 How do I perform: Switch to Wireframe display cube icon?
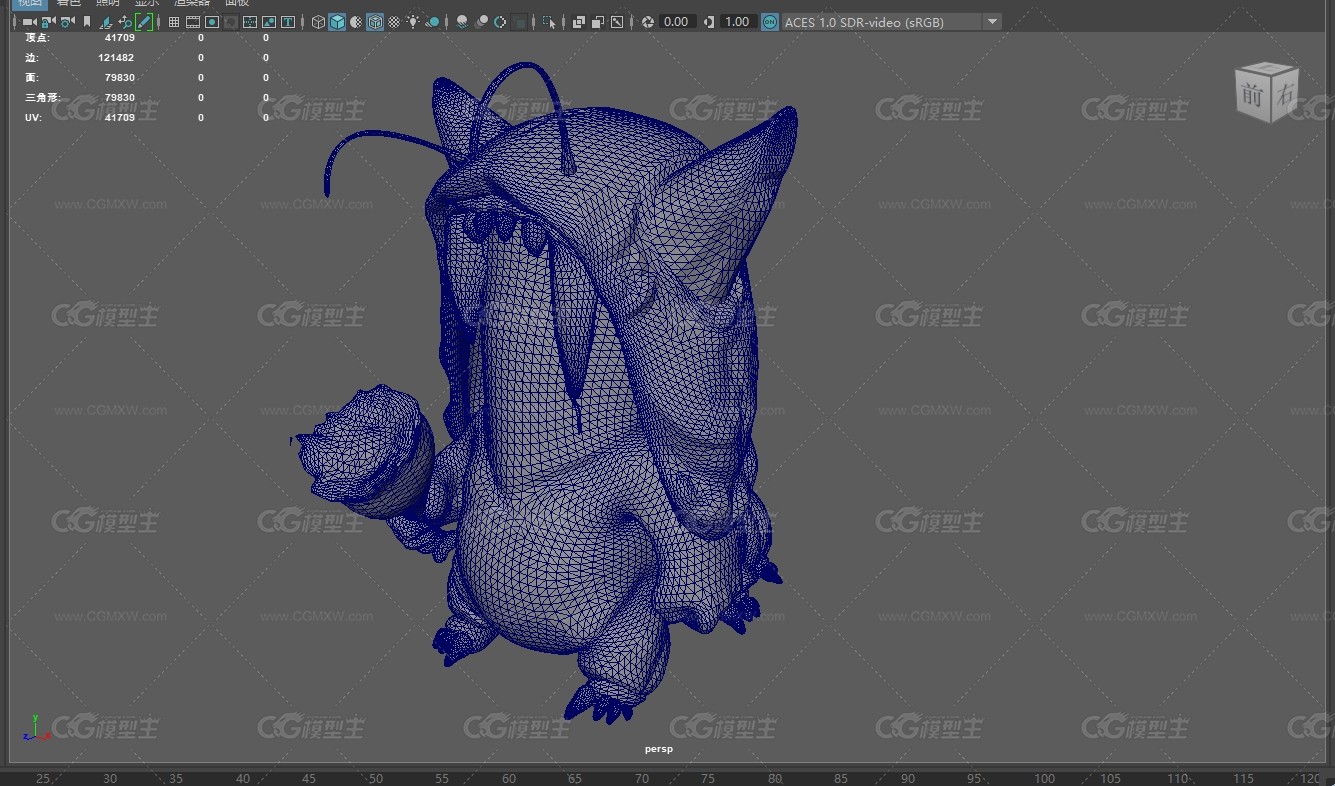coord(318,21)
